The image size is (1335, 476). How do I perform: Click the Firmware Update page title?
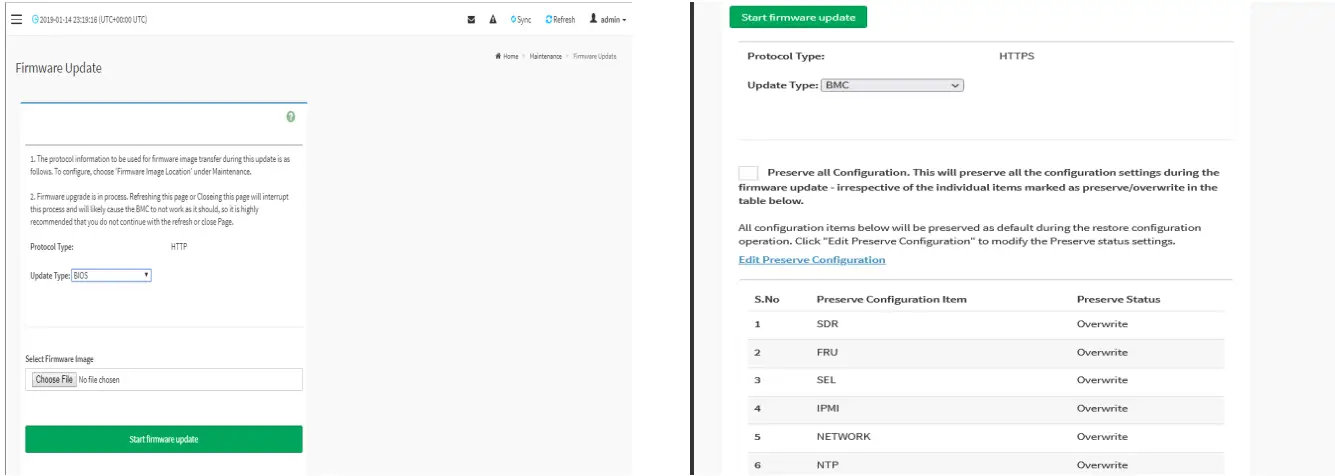[x=58, y=68]
